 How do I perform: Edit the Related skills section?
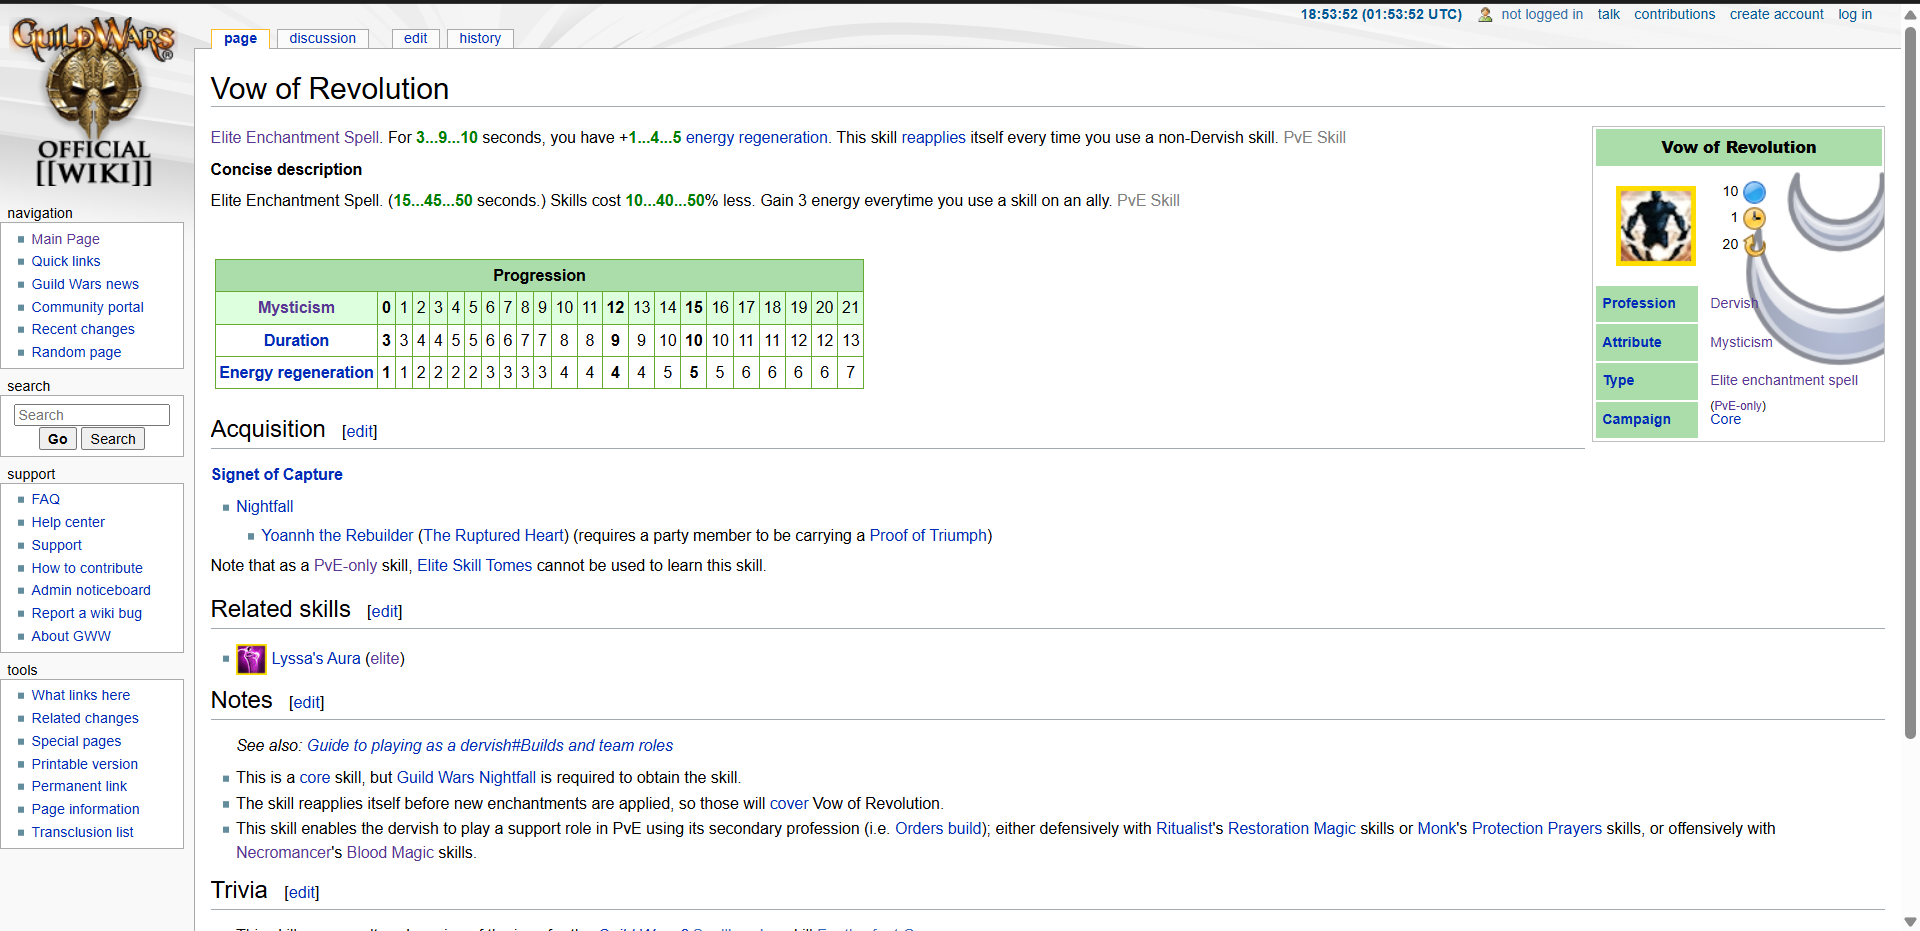pos(385,611)
